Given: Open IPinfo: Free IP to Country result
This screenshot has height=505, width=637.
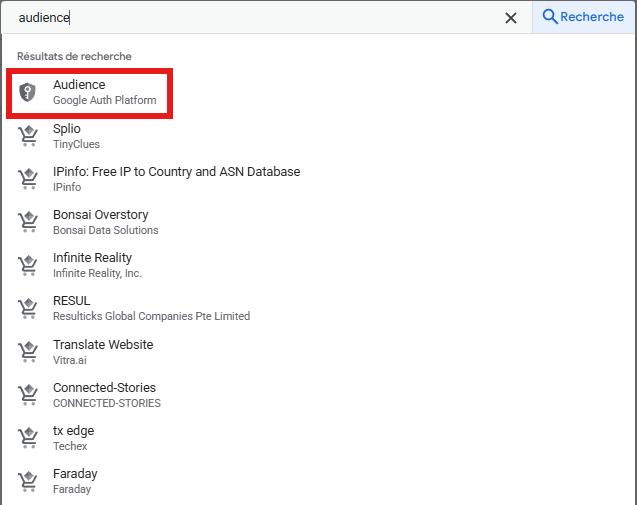Looking at the screenshot, I should pyautogui.click(x=176, y=171).
